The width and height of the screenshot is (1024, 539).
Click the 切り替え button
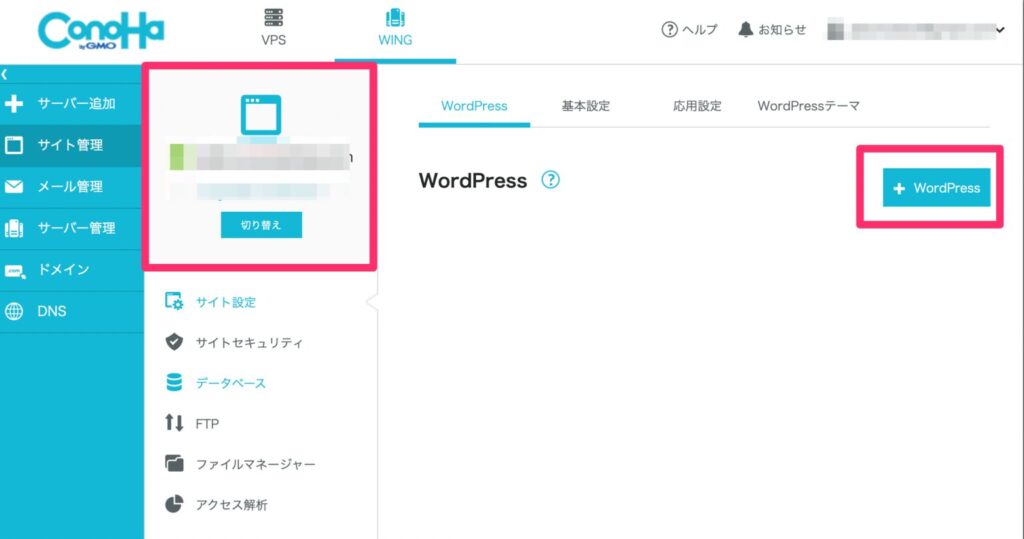(x=261, y=225)
